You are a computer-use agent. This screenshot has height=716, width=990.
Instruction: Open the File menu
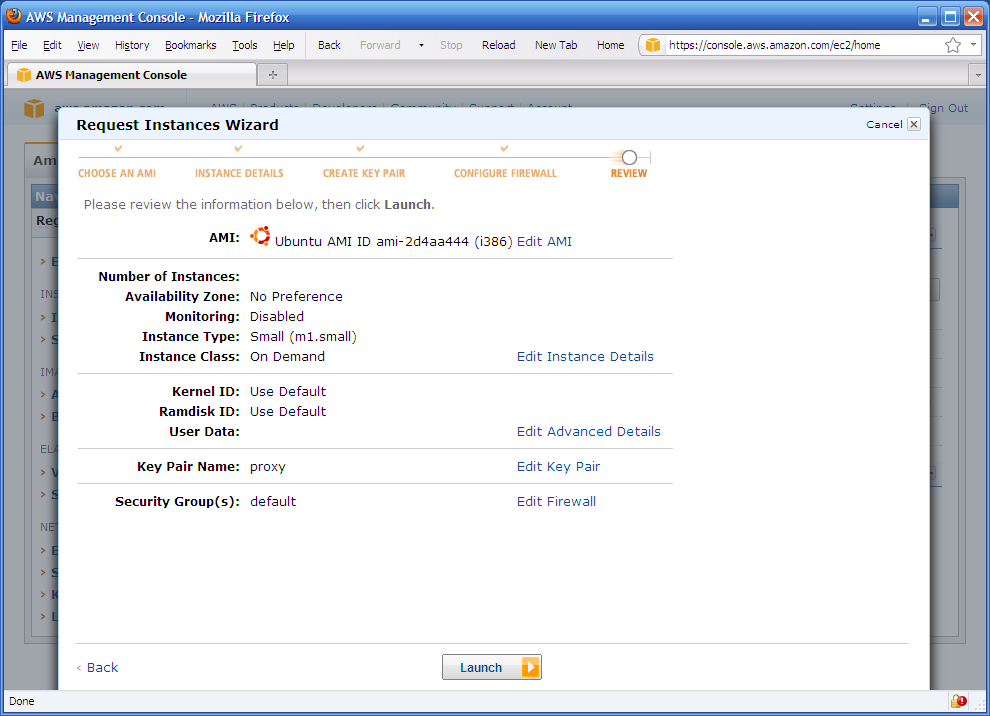tap(20, 45)
